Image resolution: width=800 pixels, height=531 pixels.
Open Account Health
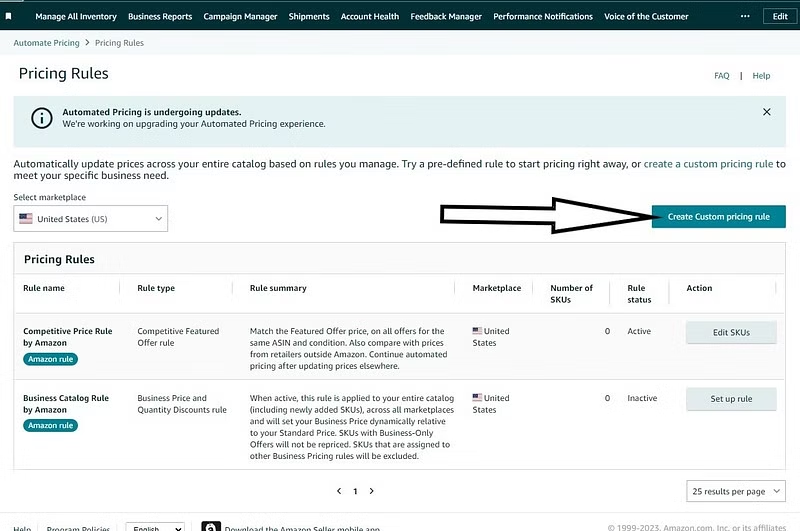pos(370,16)
